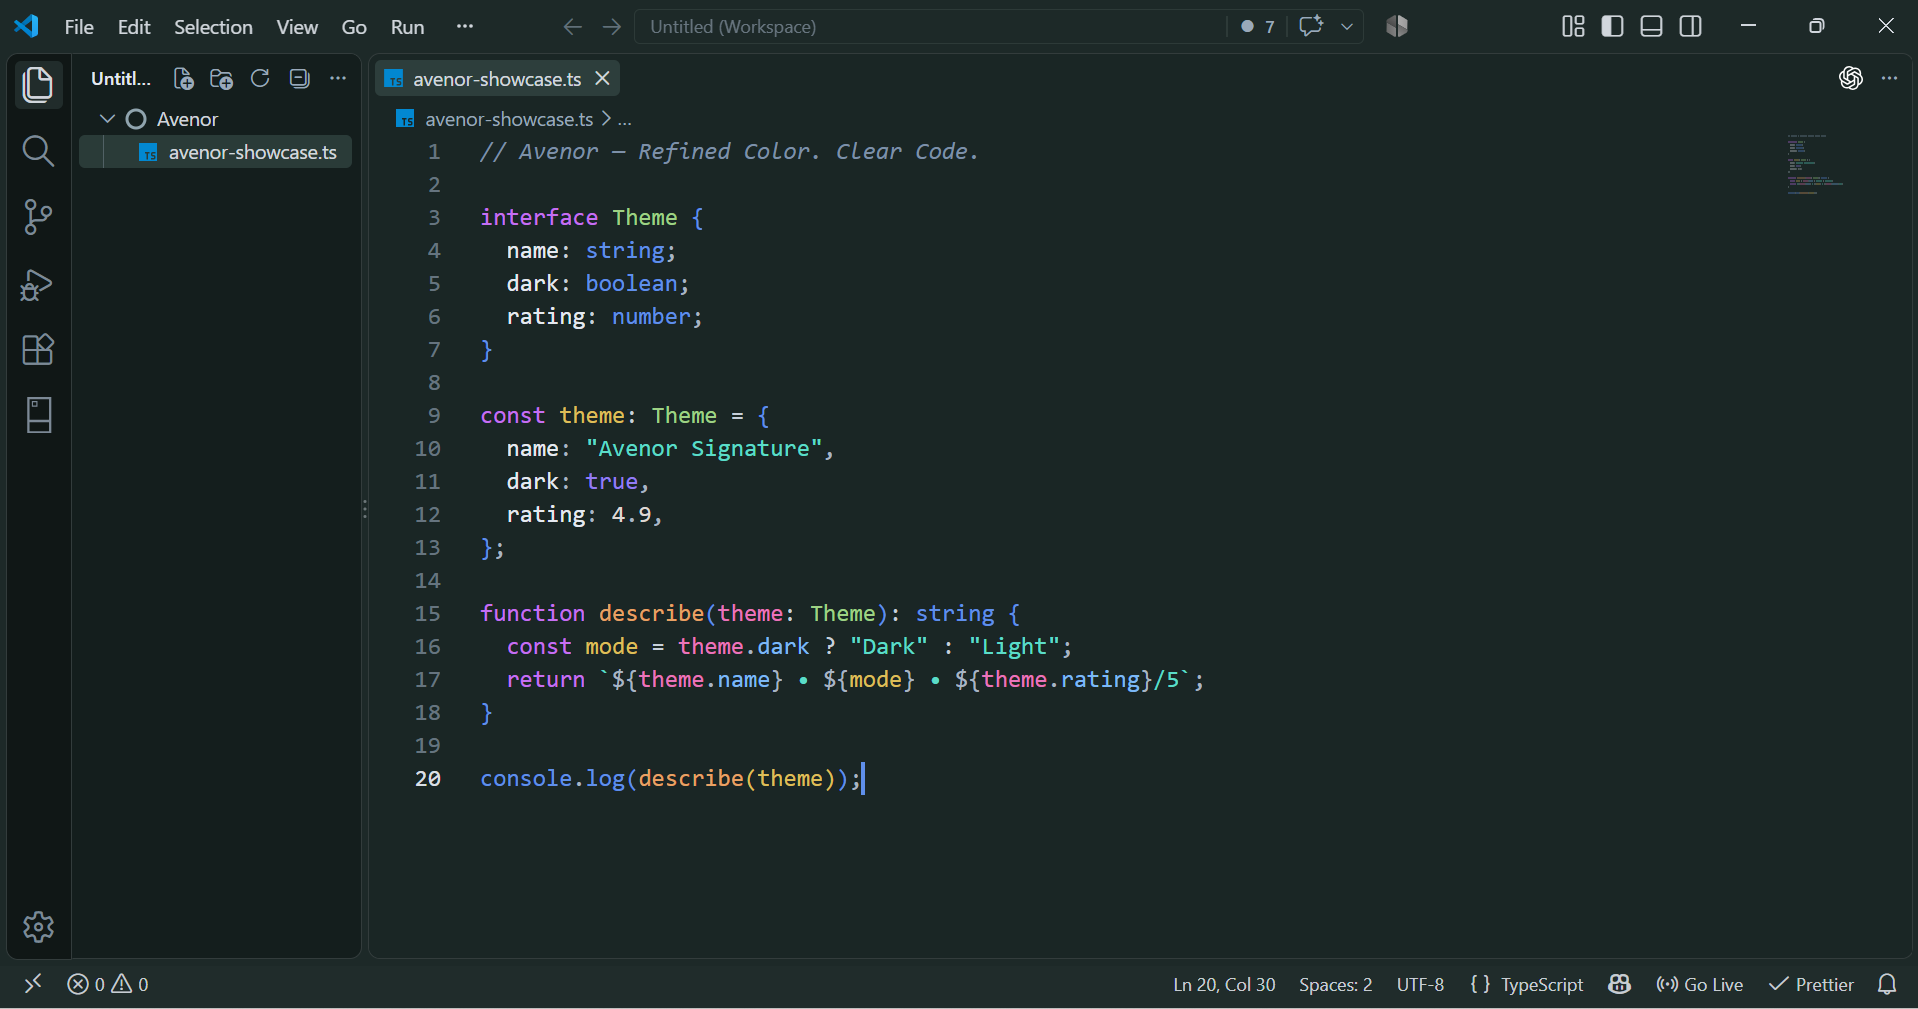Open the chat icon in title bar
The height and width of the screenshot is (1009, 1918).
(1311, 26)
